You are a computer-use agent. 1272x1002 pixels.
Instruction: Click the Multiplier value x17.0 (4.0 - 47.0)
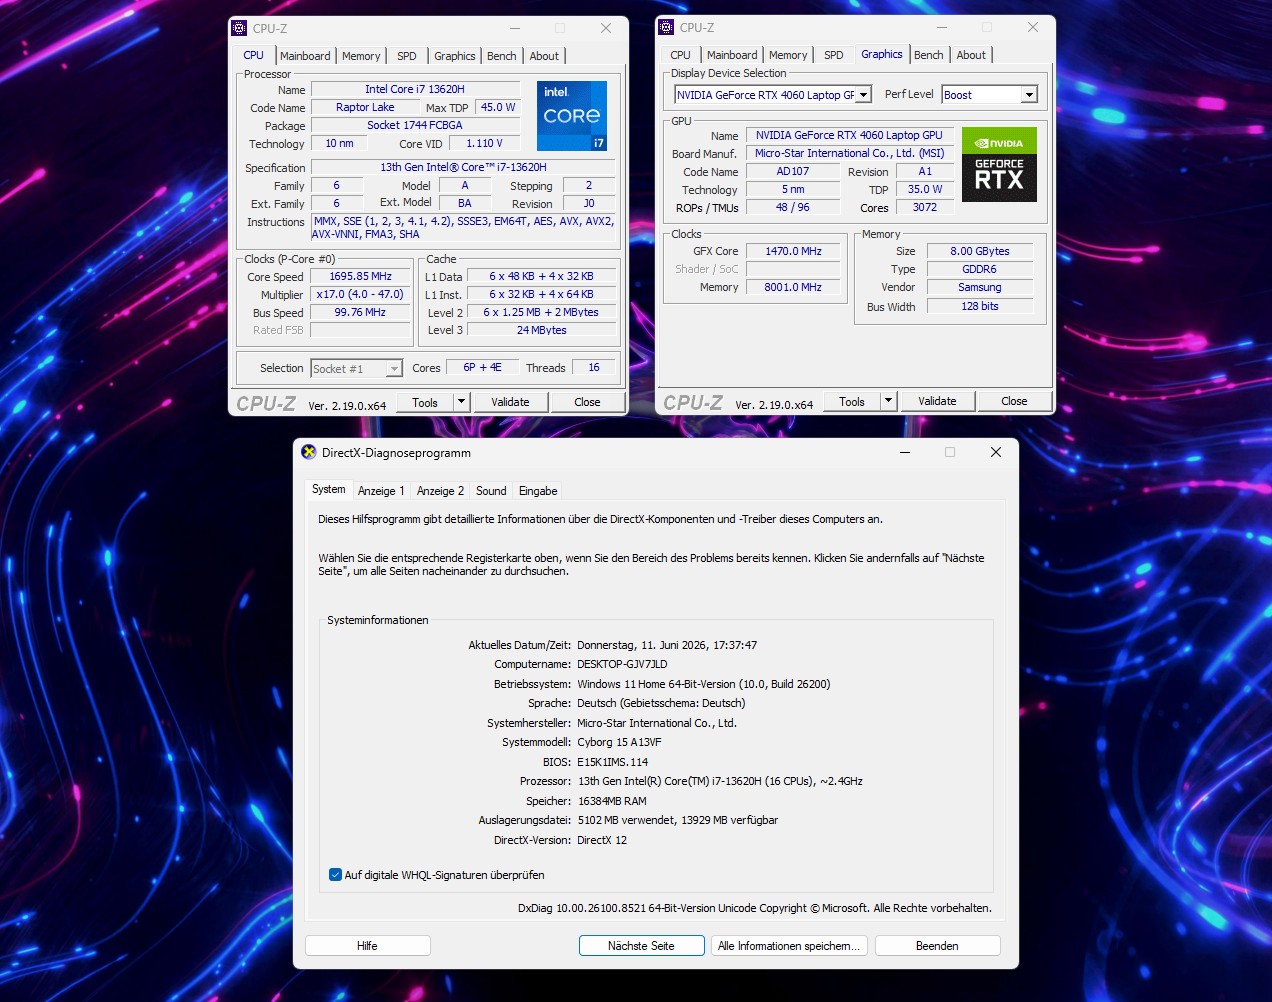pos(360,294)
